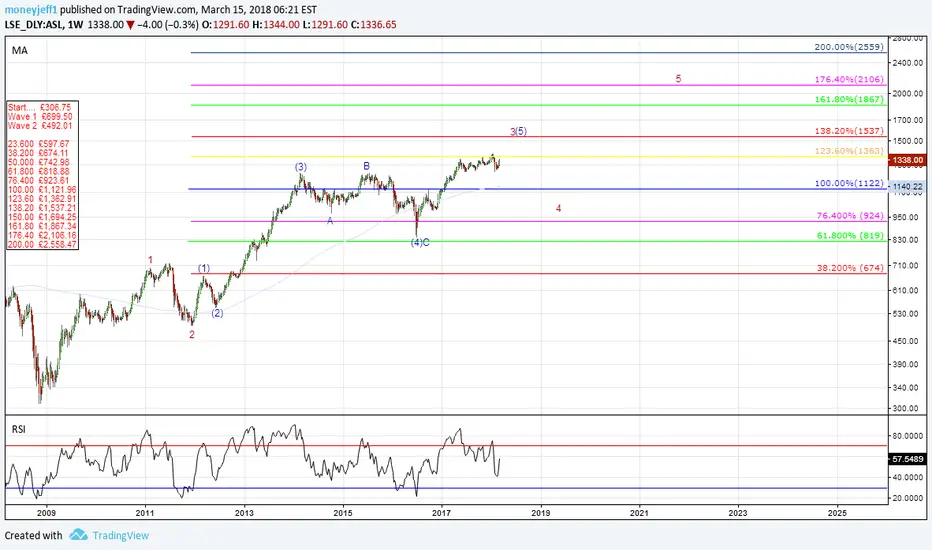Select blue sub-wave label (1)
This screenshot has width=932, height=550.
click(204, 268)
